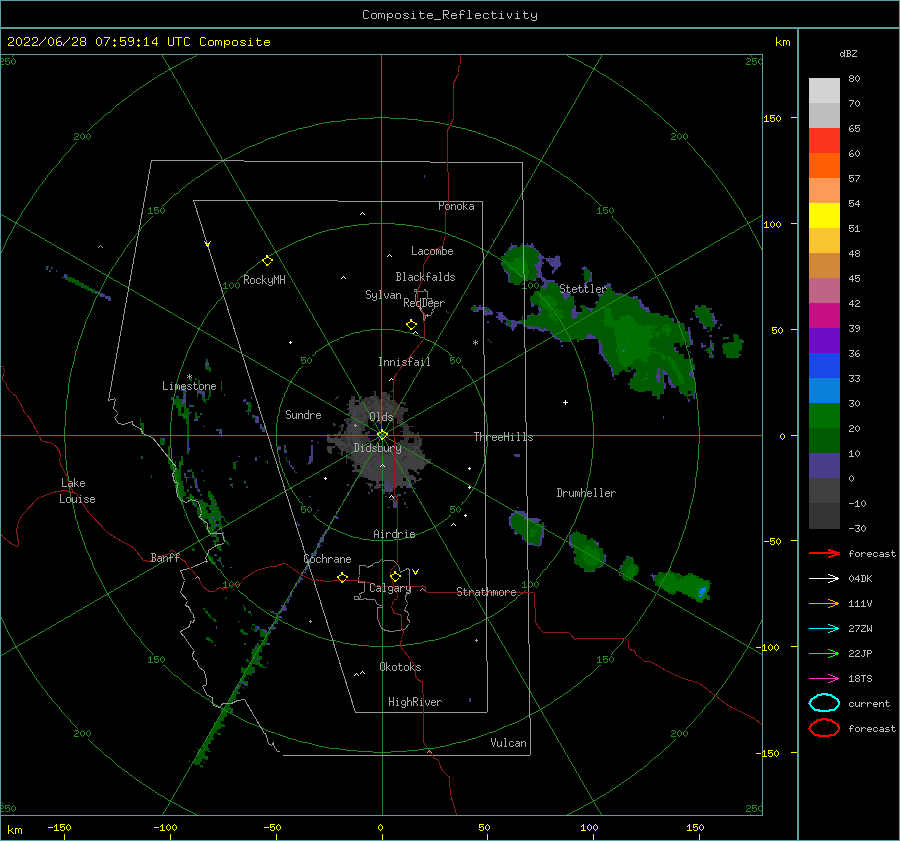
Task: Click the Okotoks city label
Action: (400, 667)
